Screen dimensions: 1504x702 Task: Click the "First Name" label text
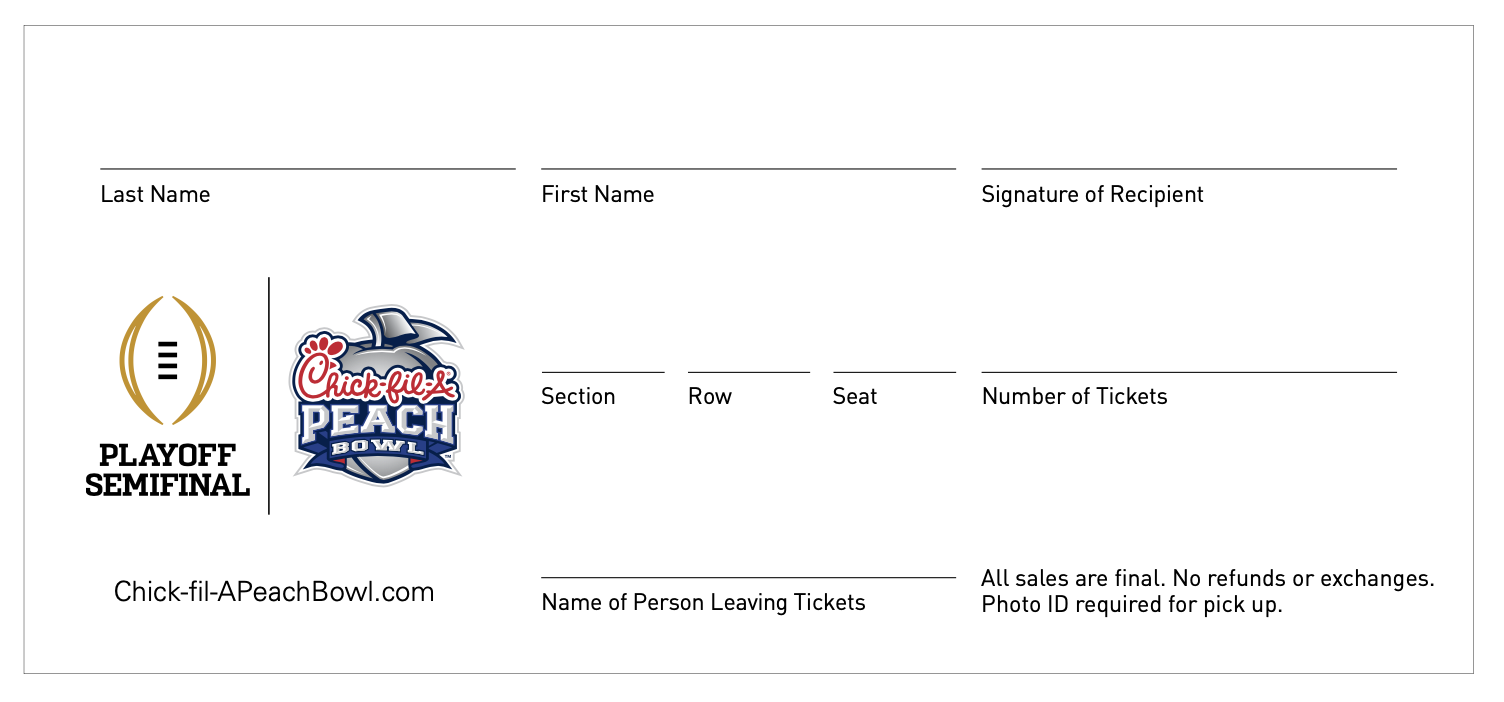pyautogui.click(x=597, y=195)
